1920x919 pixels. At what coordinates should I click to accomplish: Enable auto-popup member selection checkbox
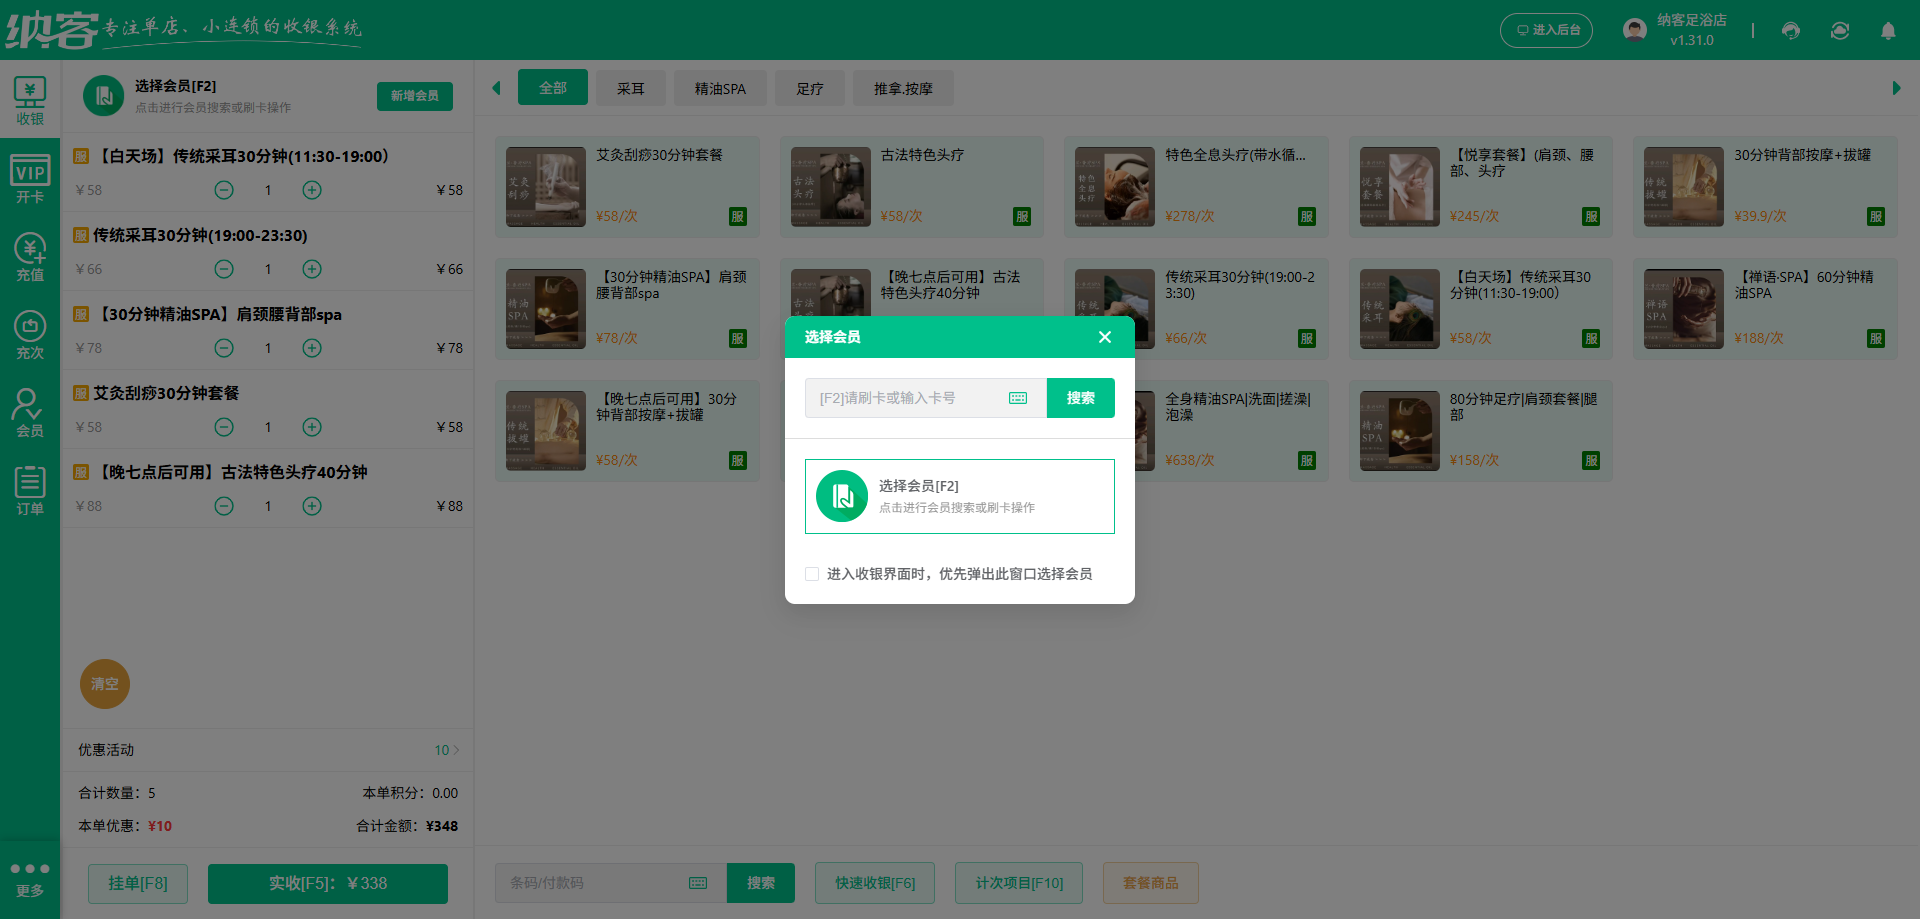pyautogui.click(x=812, y=574)
